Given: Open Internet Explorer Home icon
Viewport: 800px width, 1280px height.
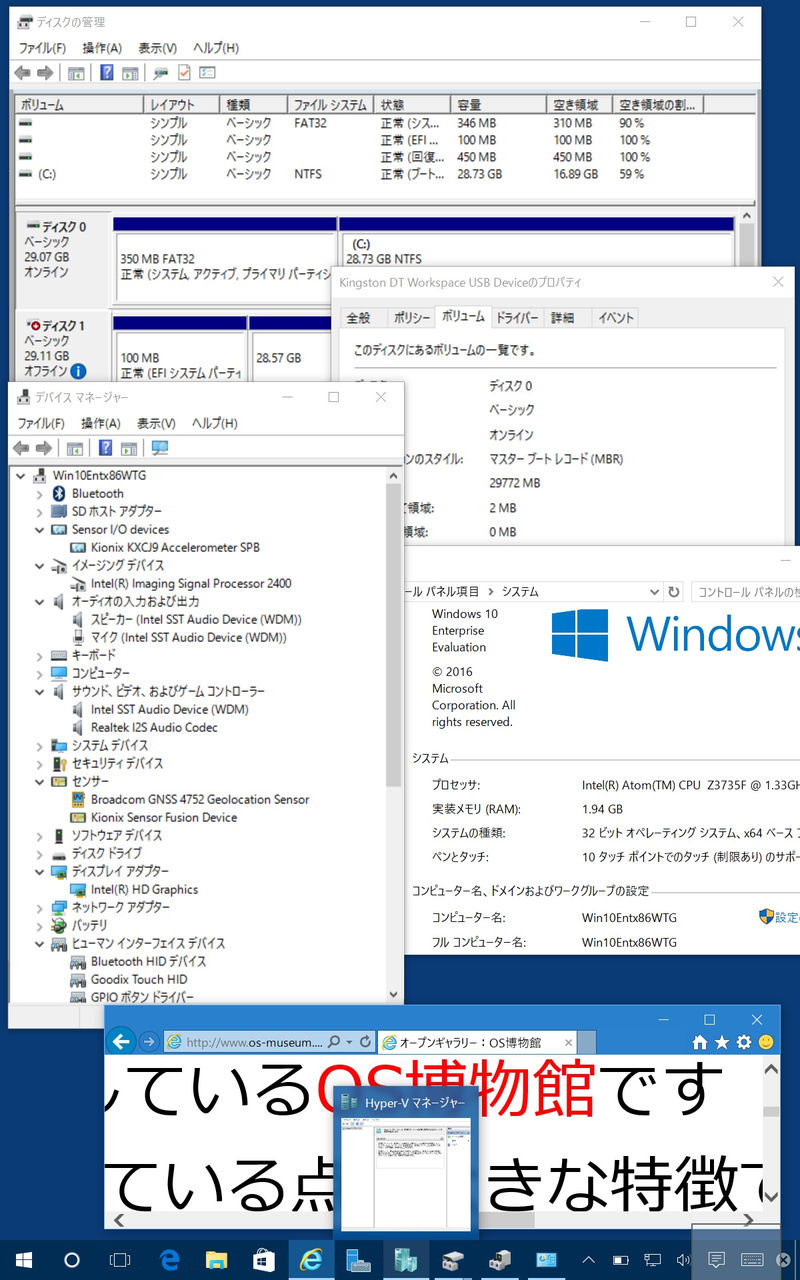Looking at the screenshot, I should click(700, 1042).
